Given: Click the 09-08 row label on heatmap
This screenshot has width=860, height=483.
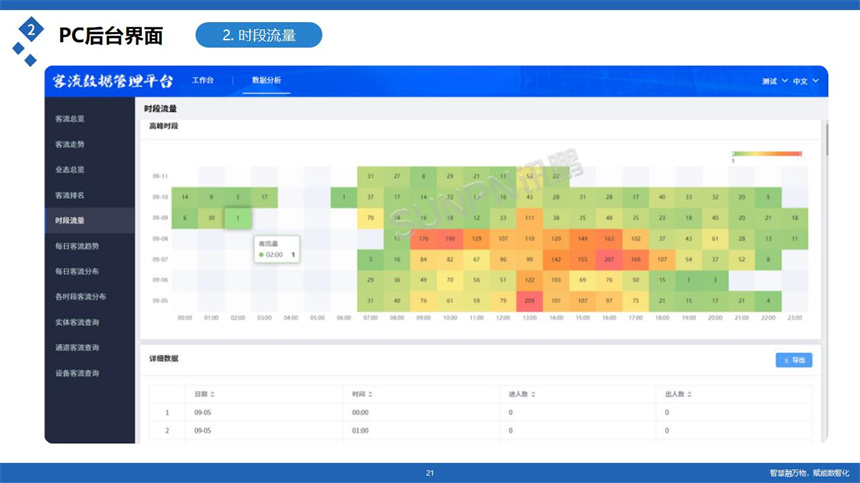Looking at the screenshot, I should point(160,239).
